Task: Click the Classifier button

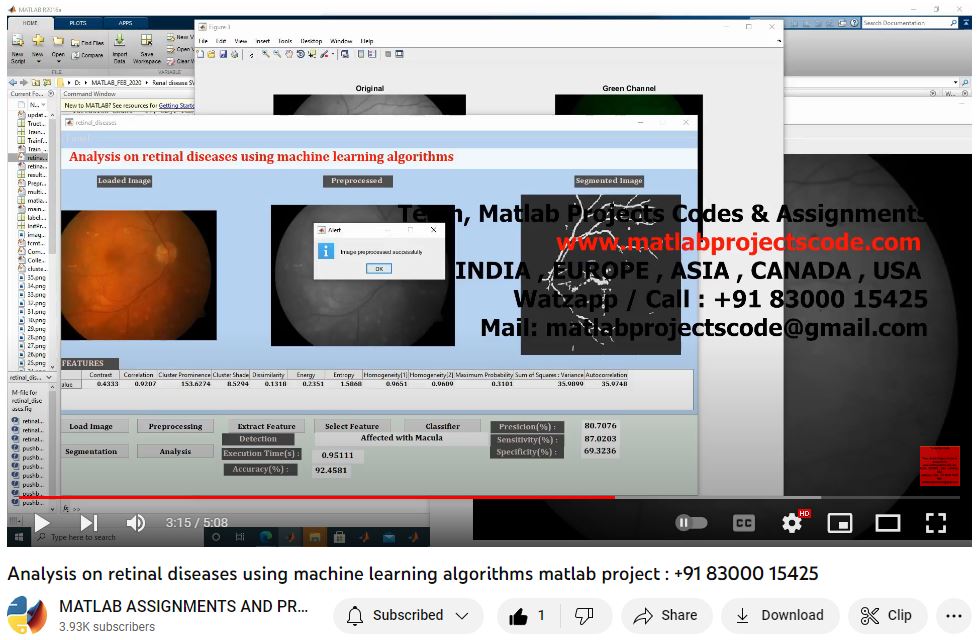Action: pos(443,426)
